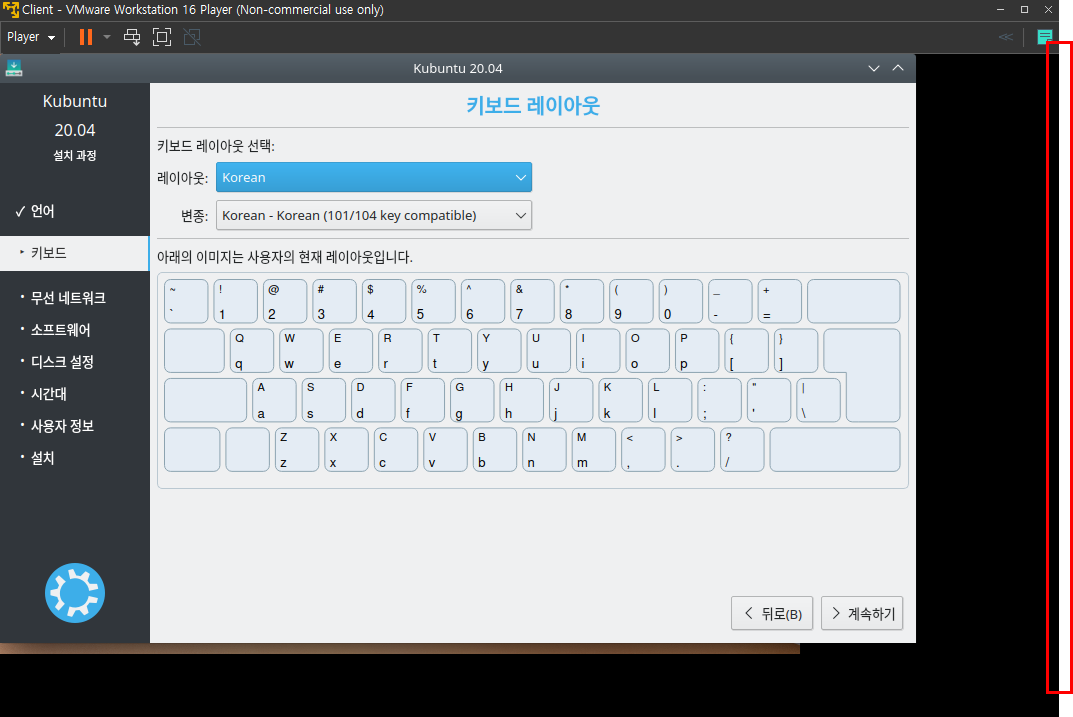Image resolution: width=1073 pixels, height=717 pixels.
Task: Click the A key in the keyboard preview
Action: [274, 400]
